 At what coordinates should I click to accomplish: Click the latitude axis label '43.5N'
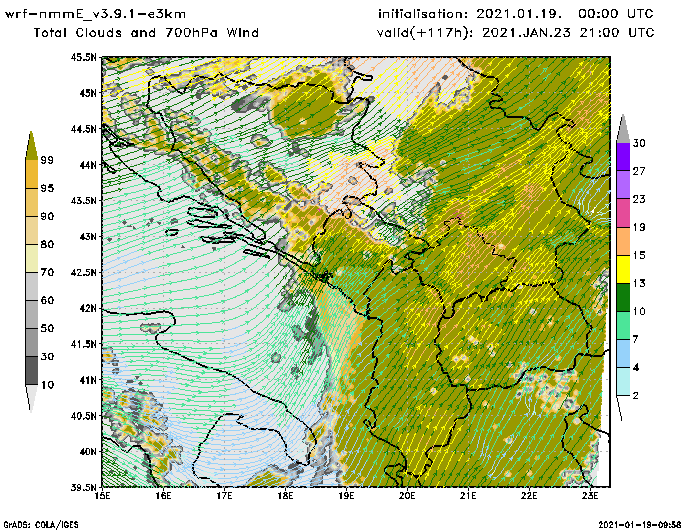(83, 200)
